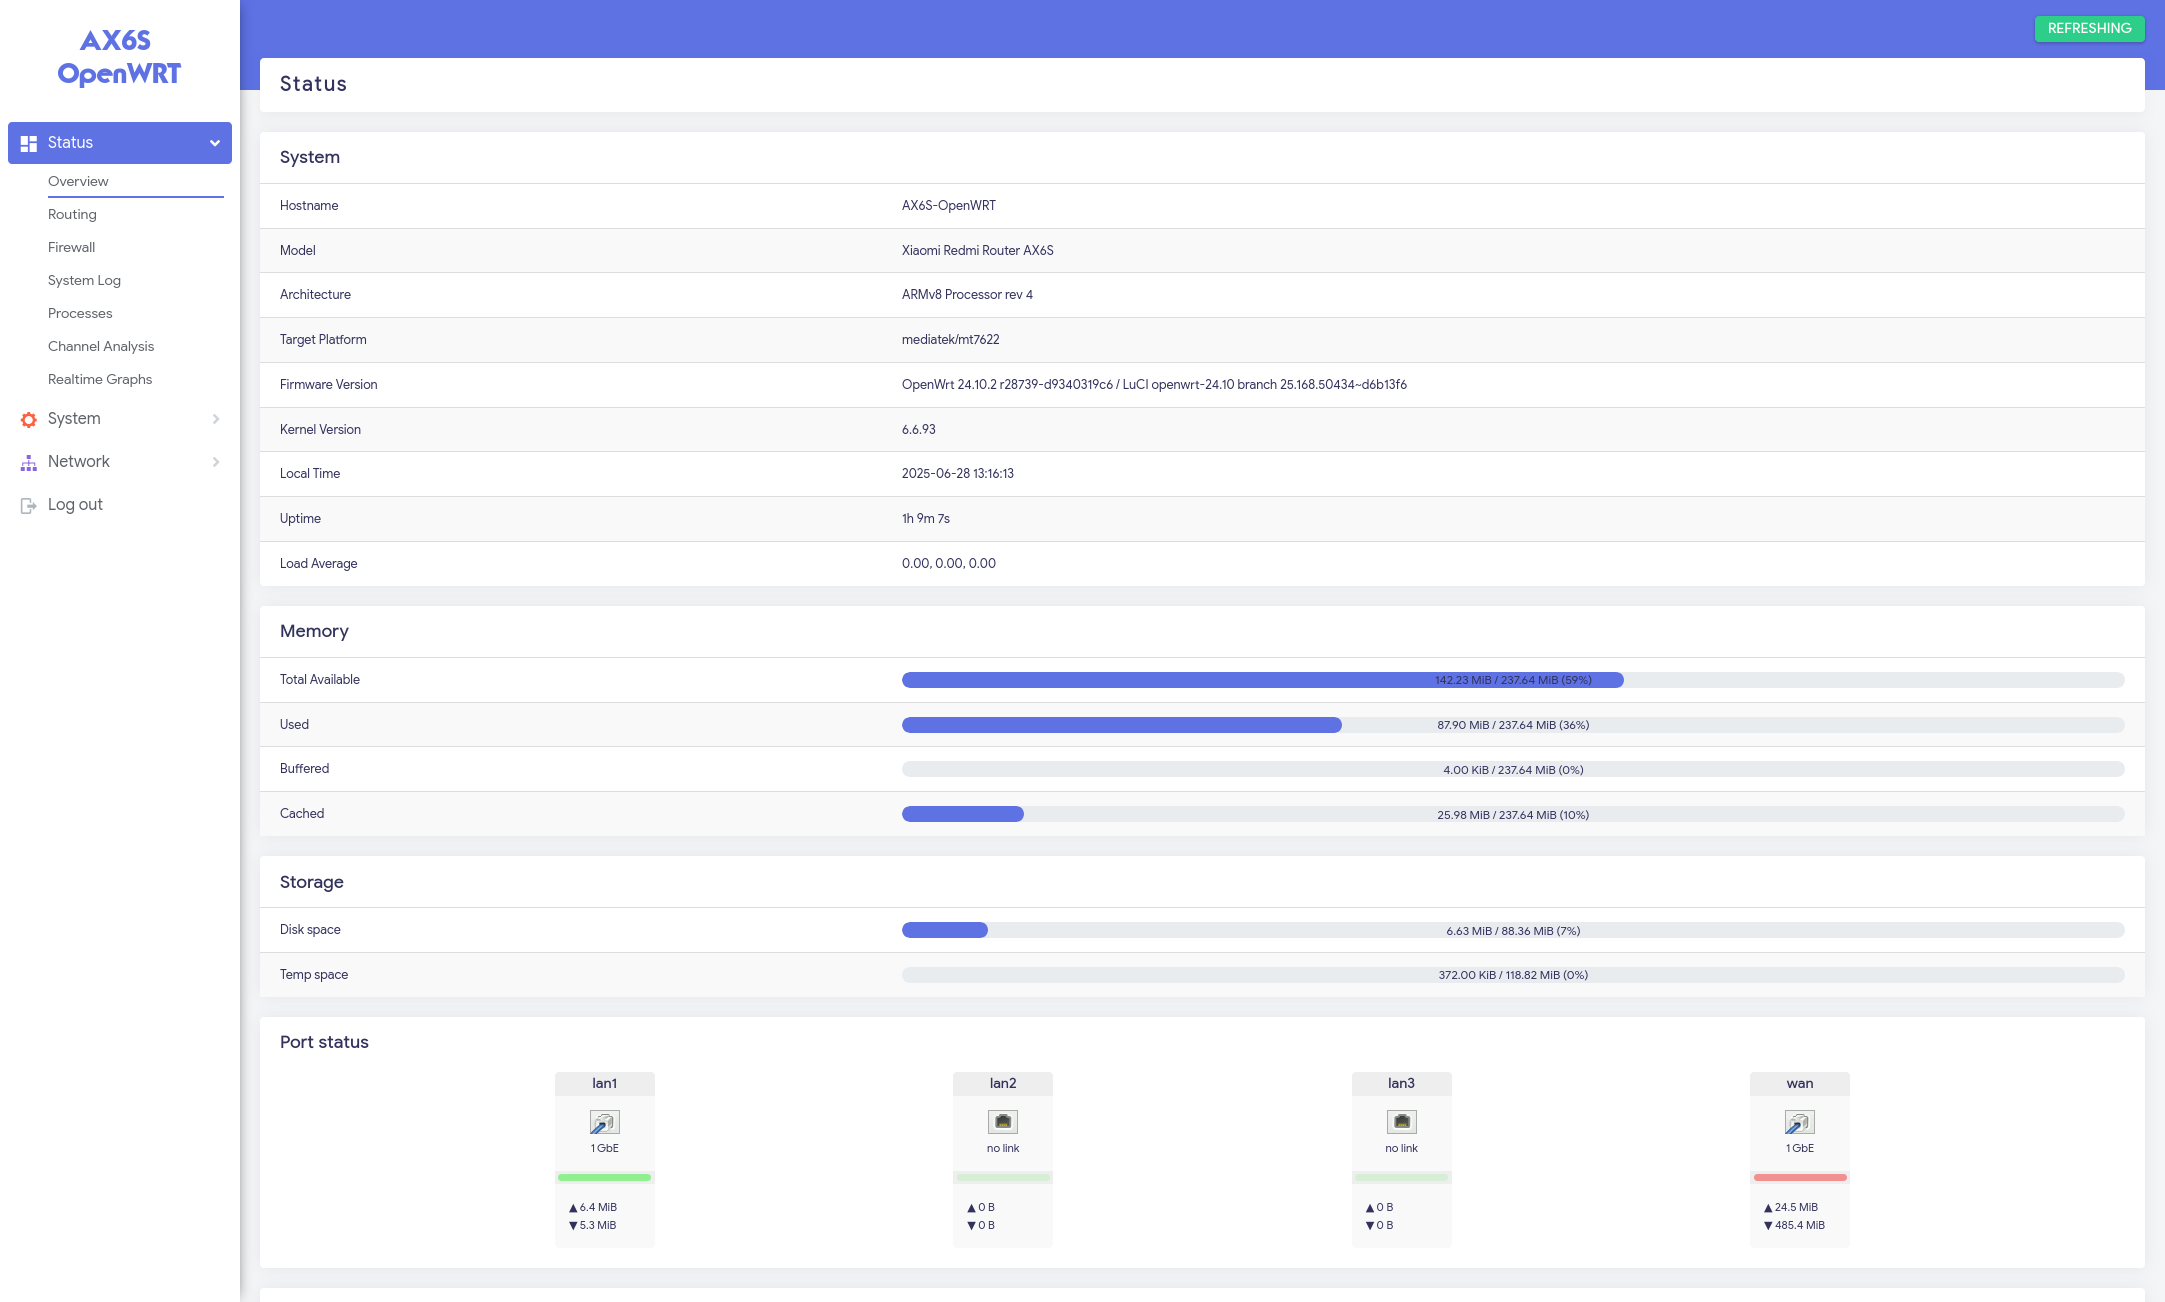Open the Firewall status page
Viewport: 2165px width, 1302px height.
point(72,247)
